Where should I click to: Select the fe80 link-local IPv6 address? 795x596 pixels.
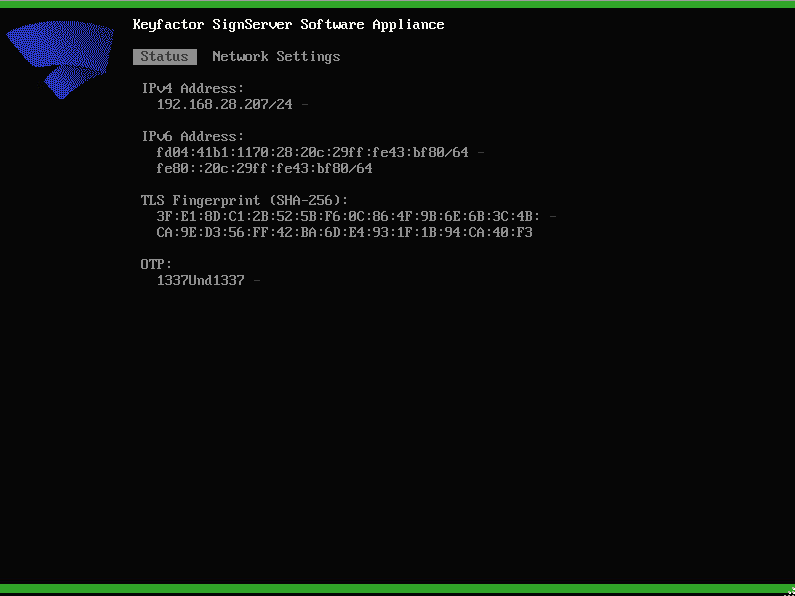click(264, 169)
